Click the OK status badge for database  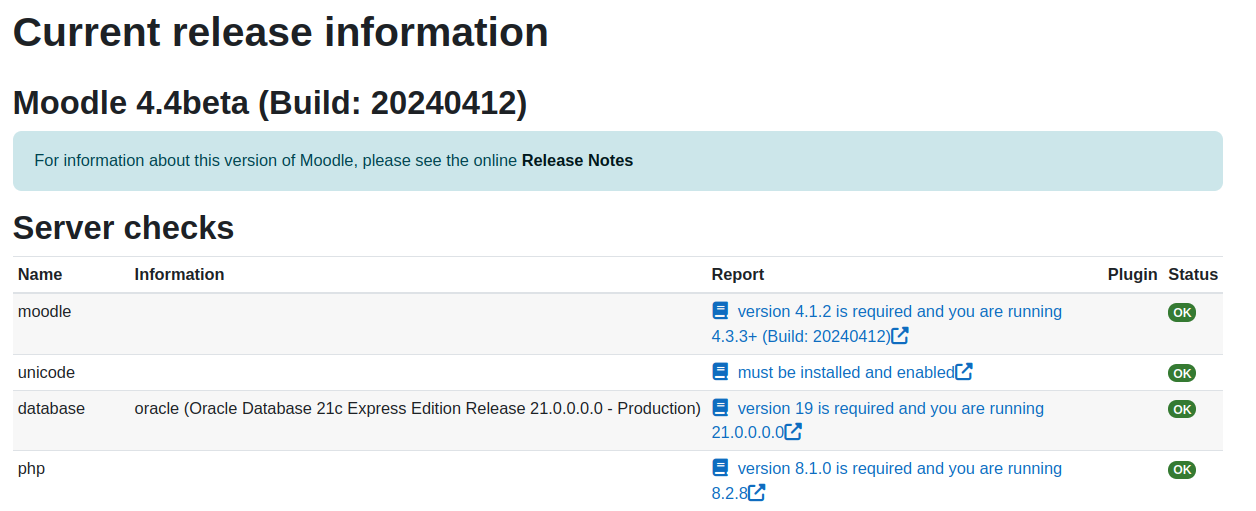coord(1182,409)
